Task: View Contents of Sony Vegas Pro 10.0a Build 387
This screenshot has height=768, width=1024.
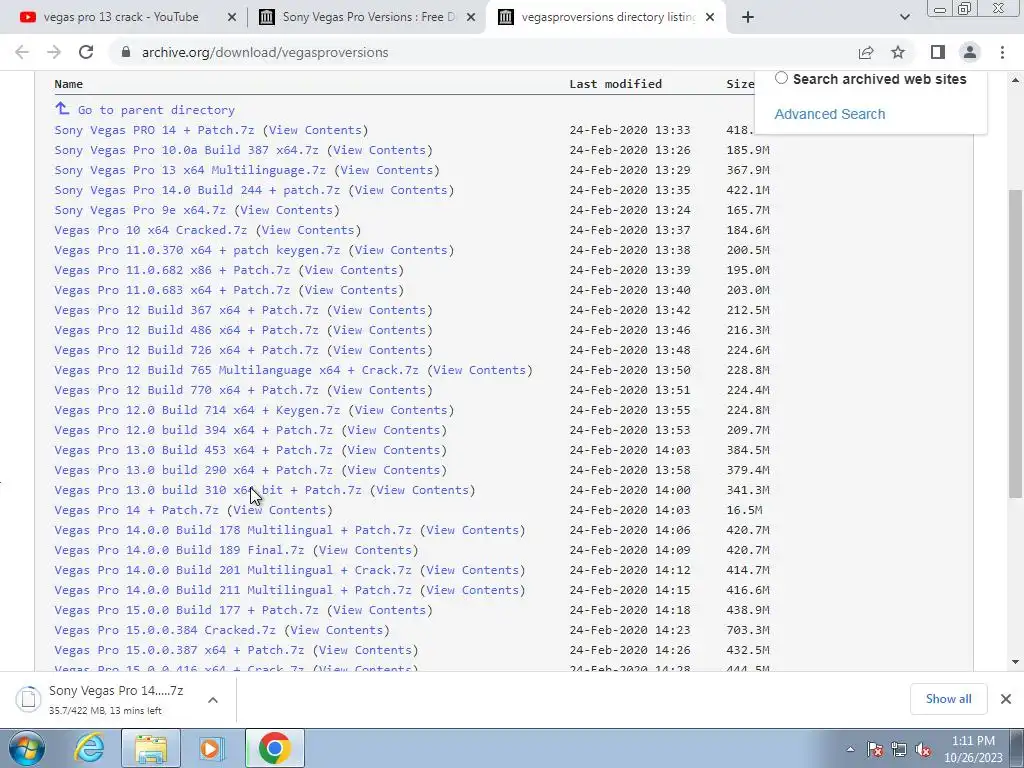Action: click(379, 150)
